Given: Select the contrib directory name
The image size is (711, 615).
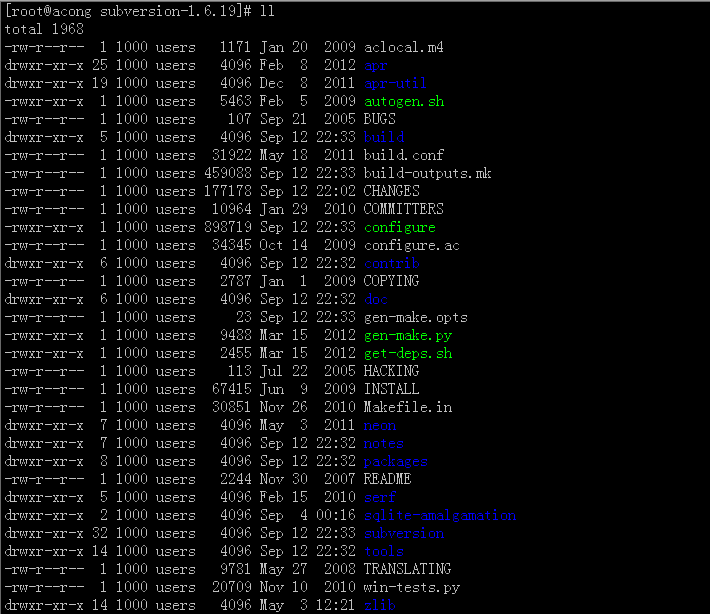Looking at the screenshot, I should pyautogui.click(x=392, y=263).
